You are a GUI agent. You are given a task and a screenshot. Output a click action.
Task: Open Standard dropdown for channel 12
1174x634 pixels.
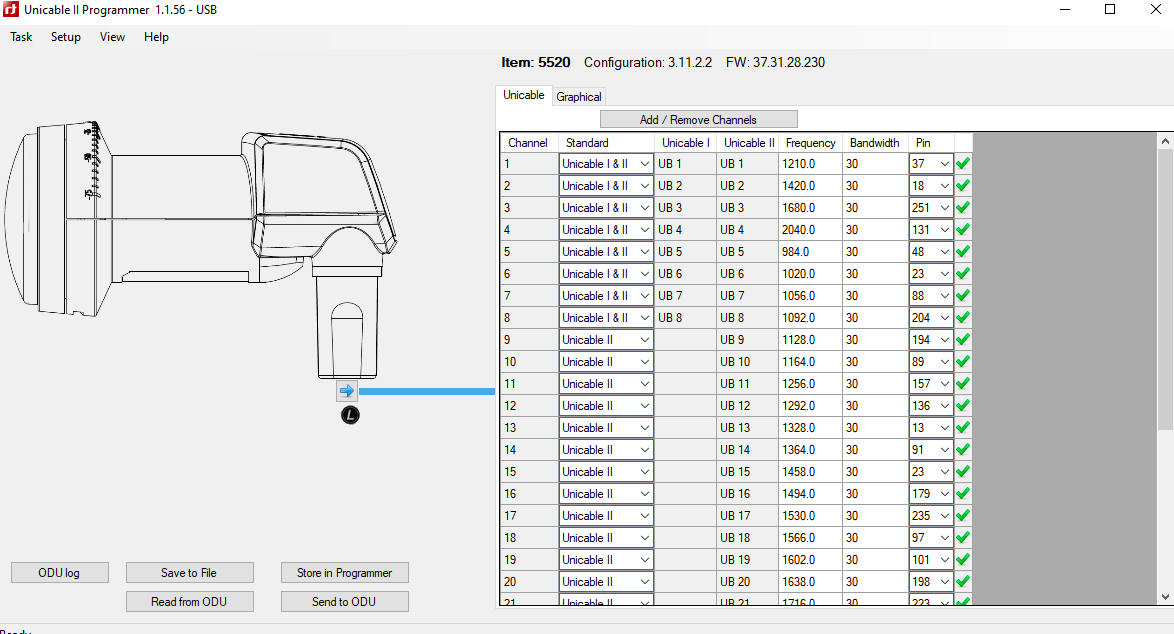[644, 406]
